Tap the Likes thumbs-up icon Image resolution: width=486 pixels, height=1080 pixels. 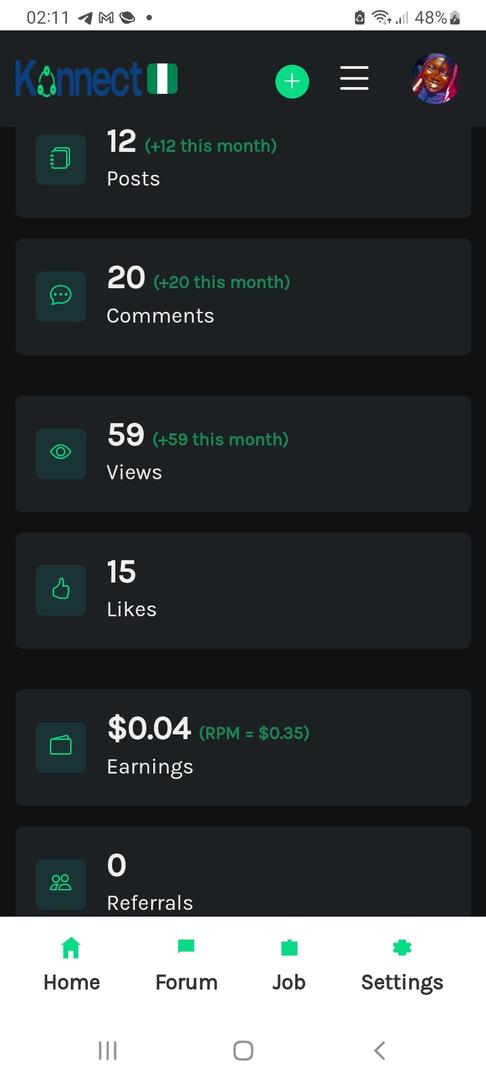[x=61, y=590]
